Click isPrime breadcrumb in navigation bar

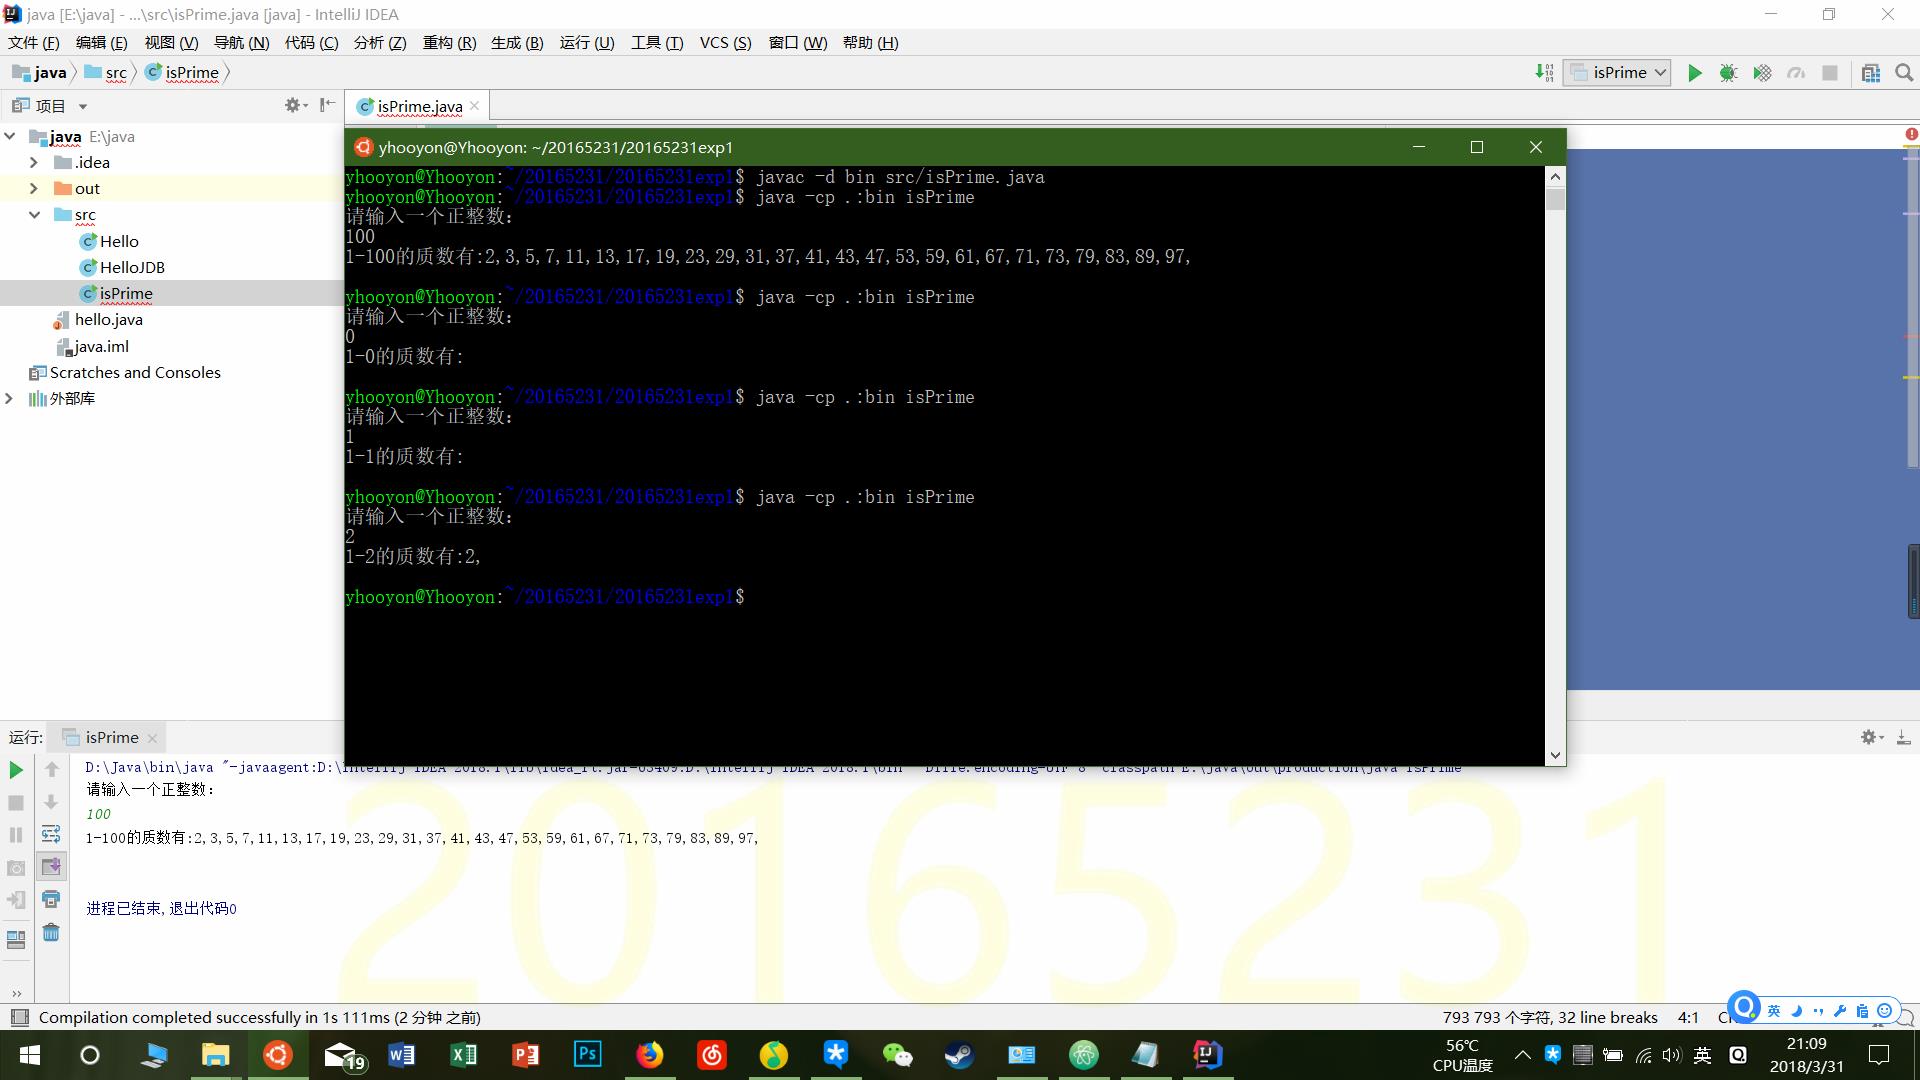pyautogui.click(x=183, y=73)
